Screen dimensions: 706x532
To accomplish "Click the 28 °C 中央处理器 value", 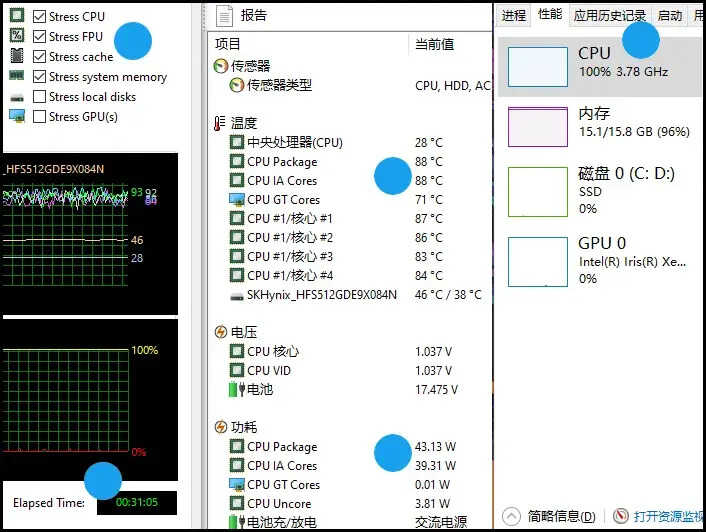I will tap(429, 143).
